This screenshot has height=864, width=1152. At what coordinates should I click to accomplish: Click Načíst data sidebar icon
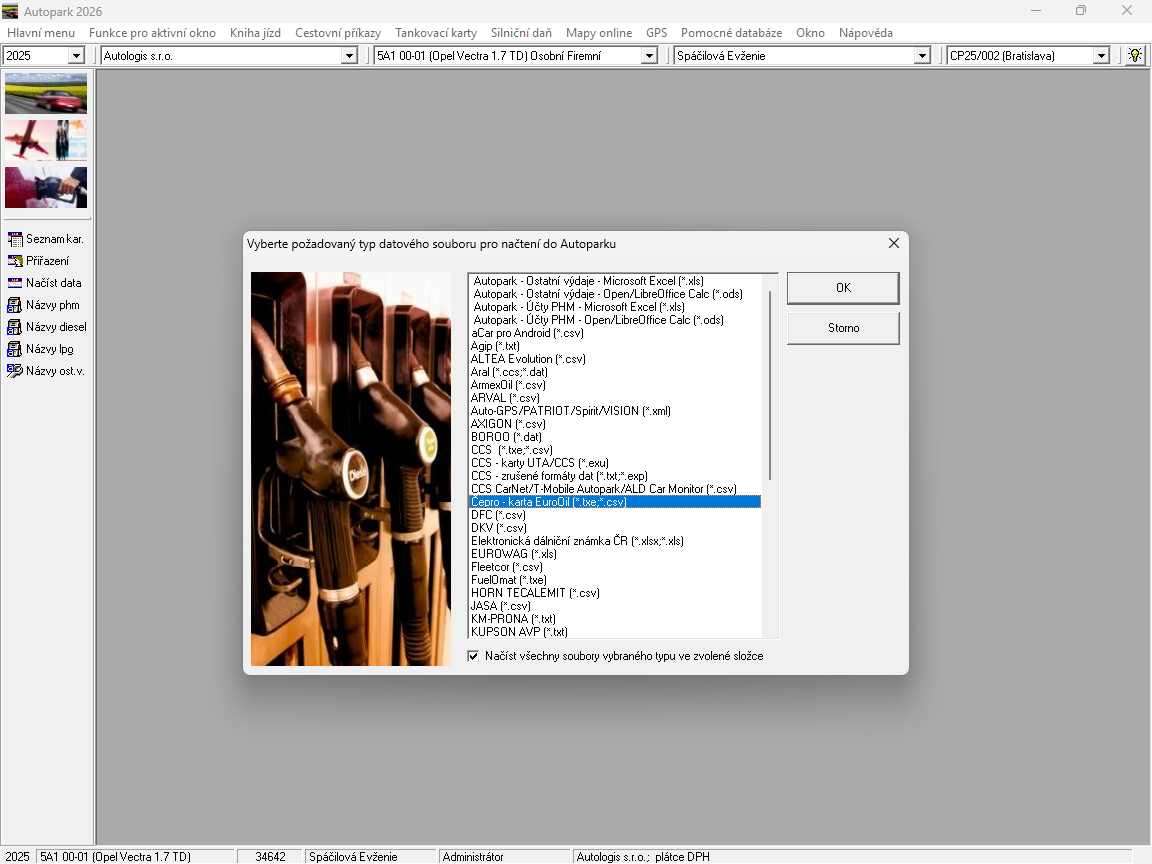[x=15, y=283]
